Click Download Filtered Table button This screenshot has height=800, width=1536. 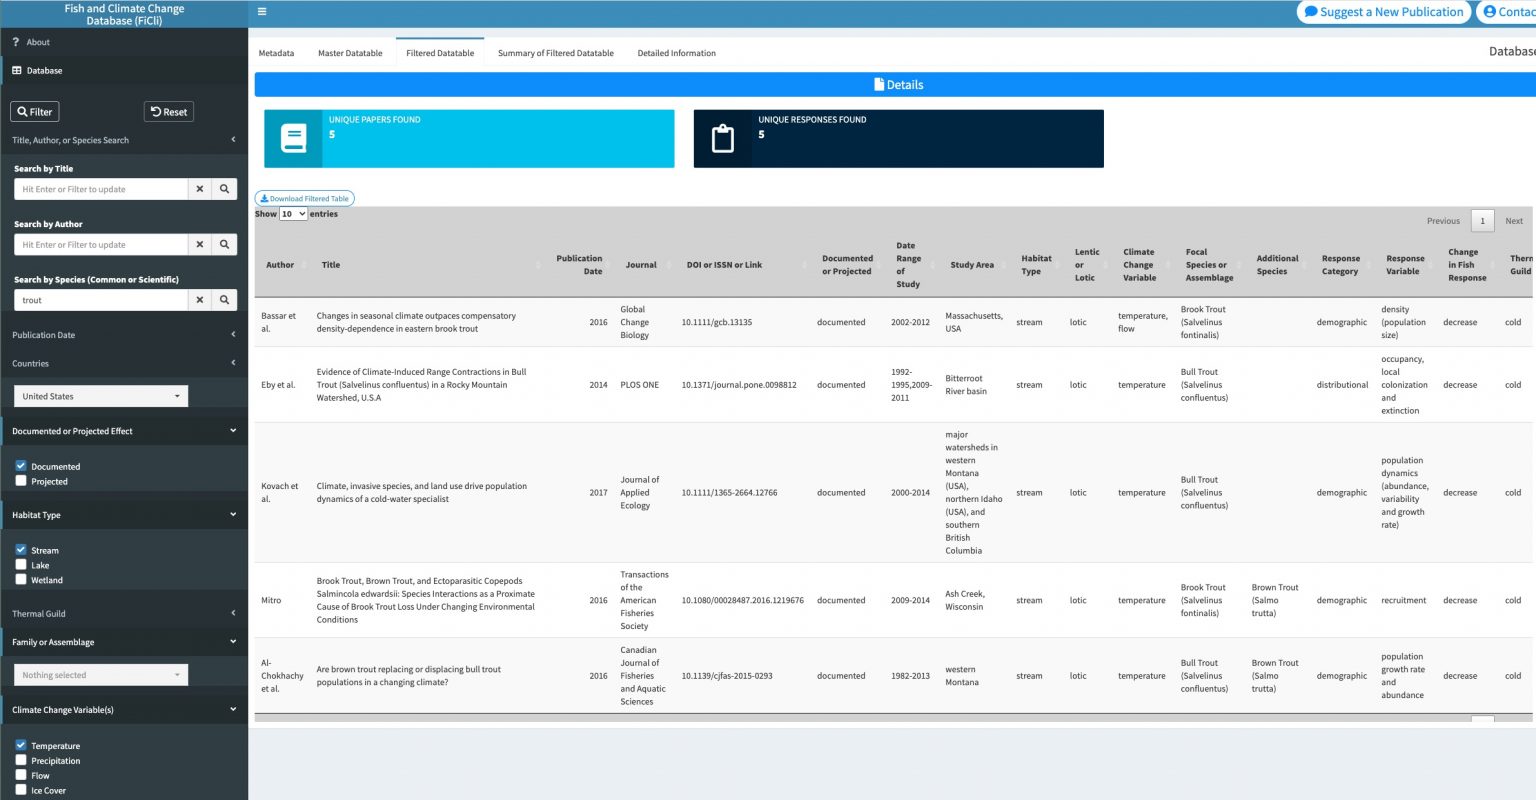click(305, 199)
